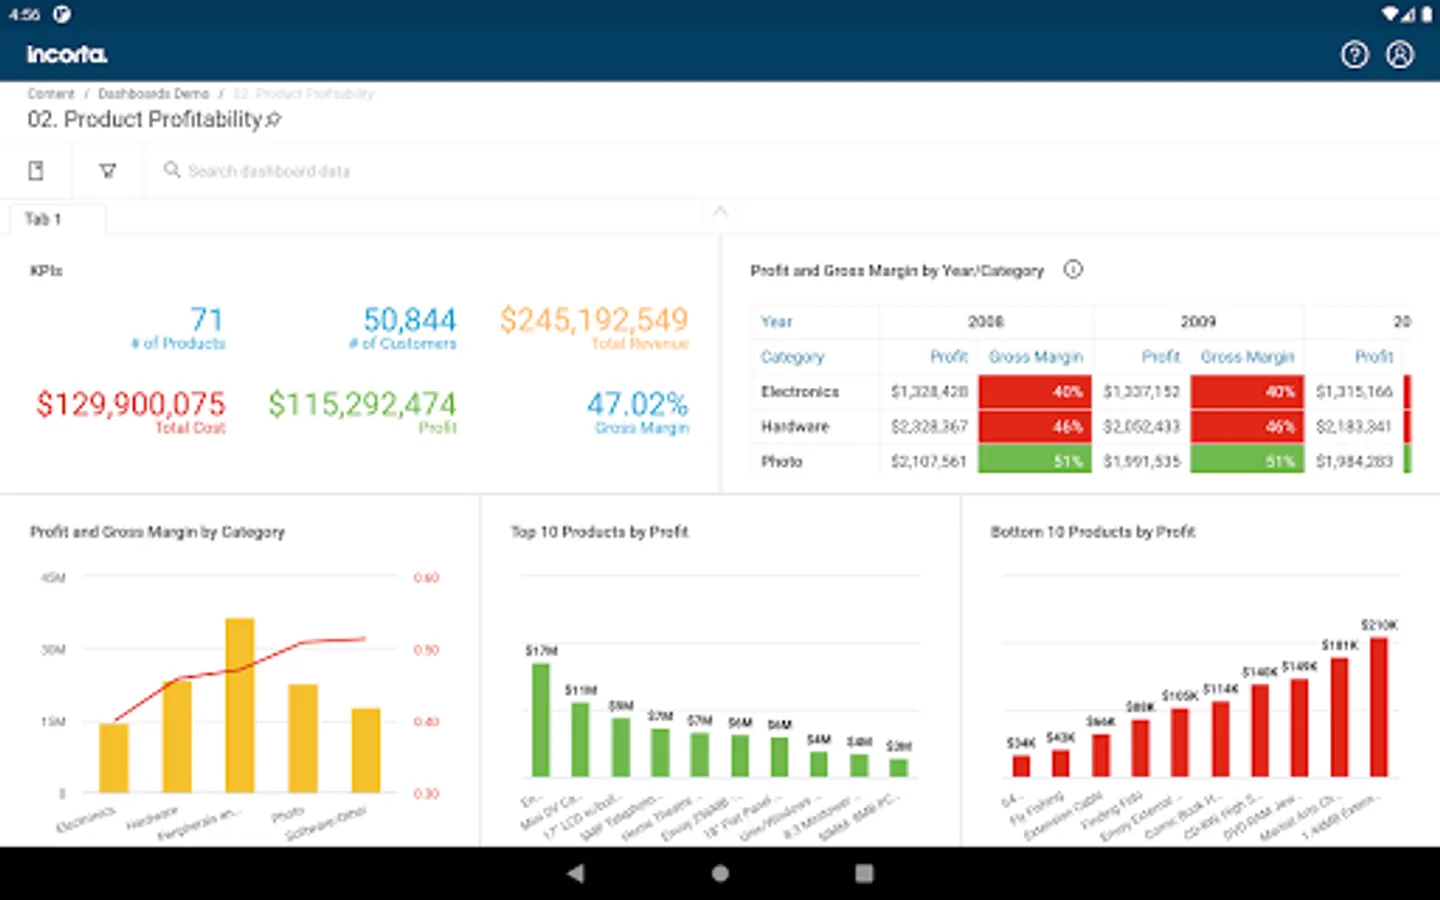Screen dimensions: 1440x900
Task: Select Profit KPI $115,292,474
Action: click(362, 404)
